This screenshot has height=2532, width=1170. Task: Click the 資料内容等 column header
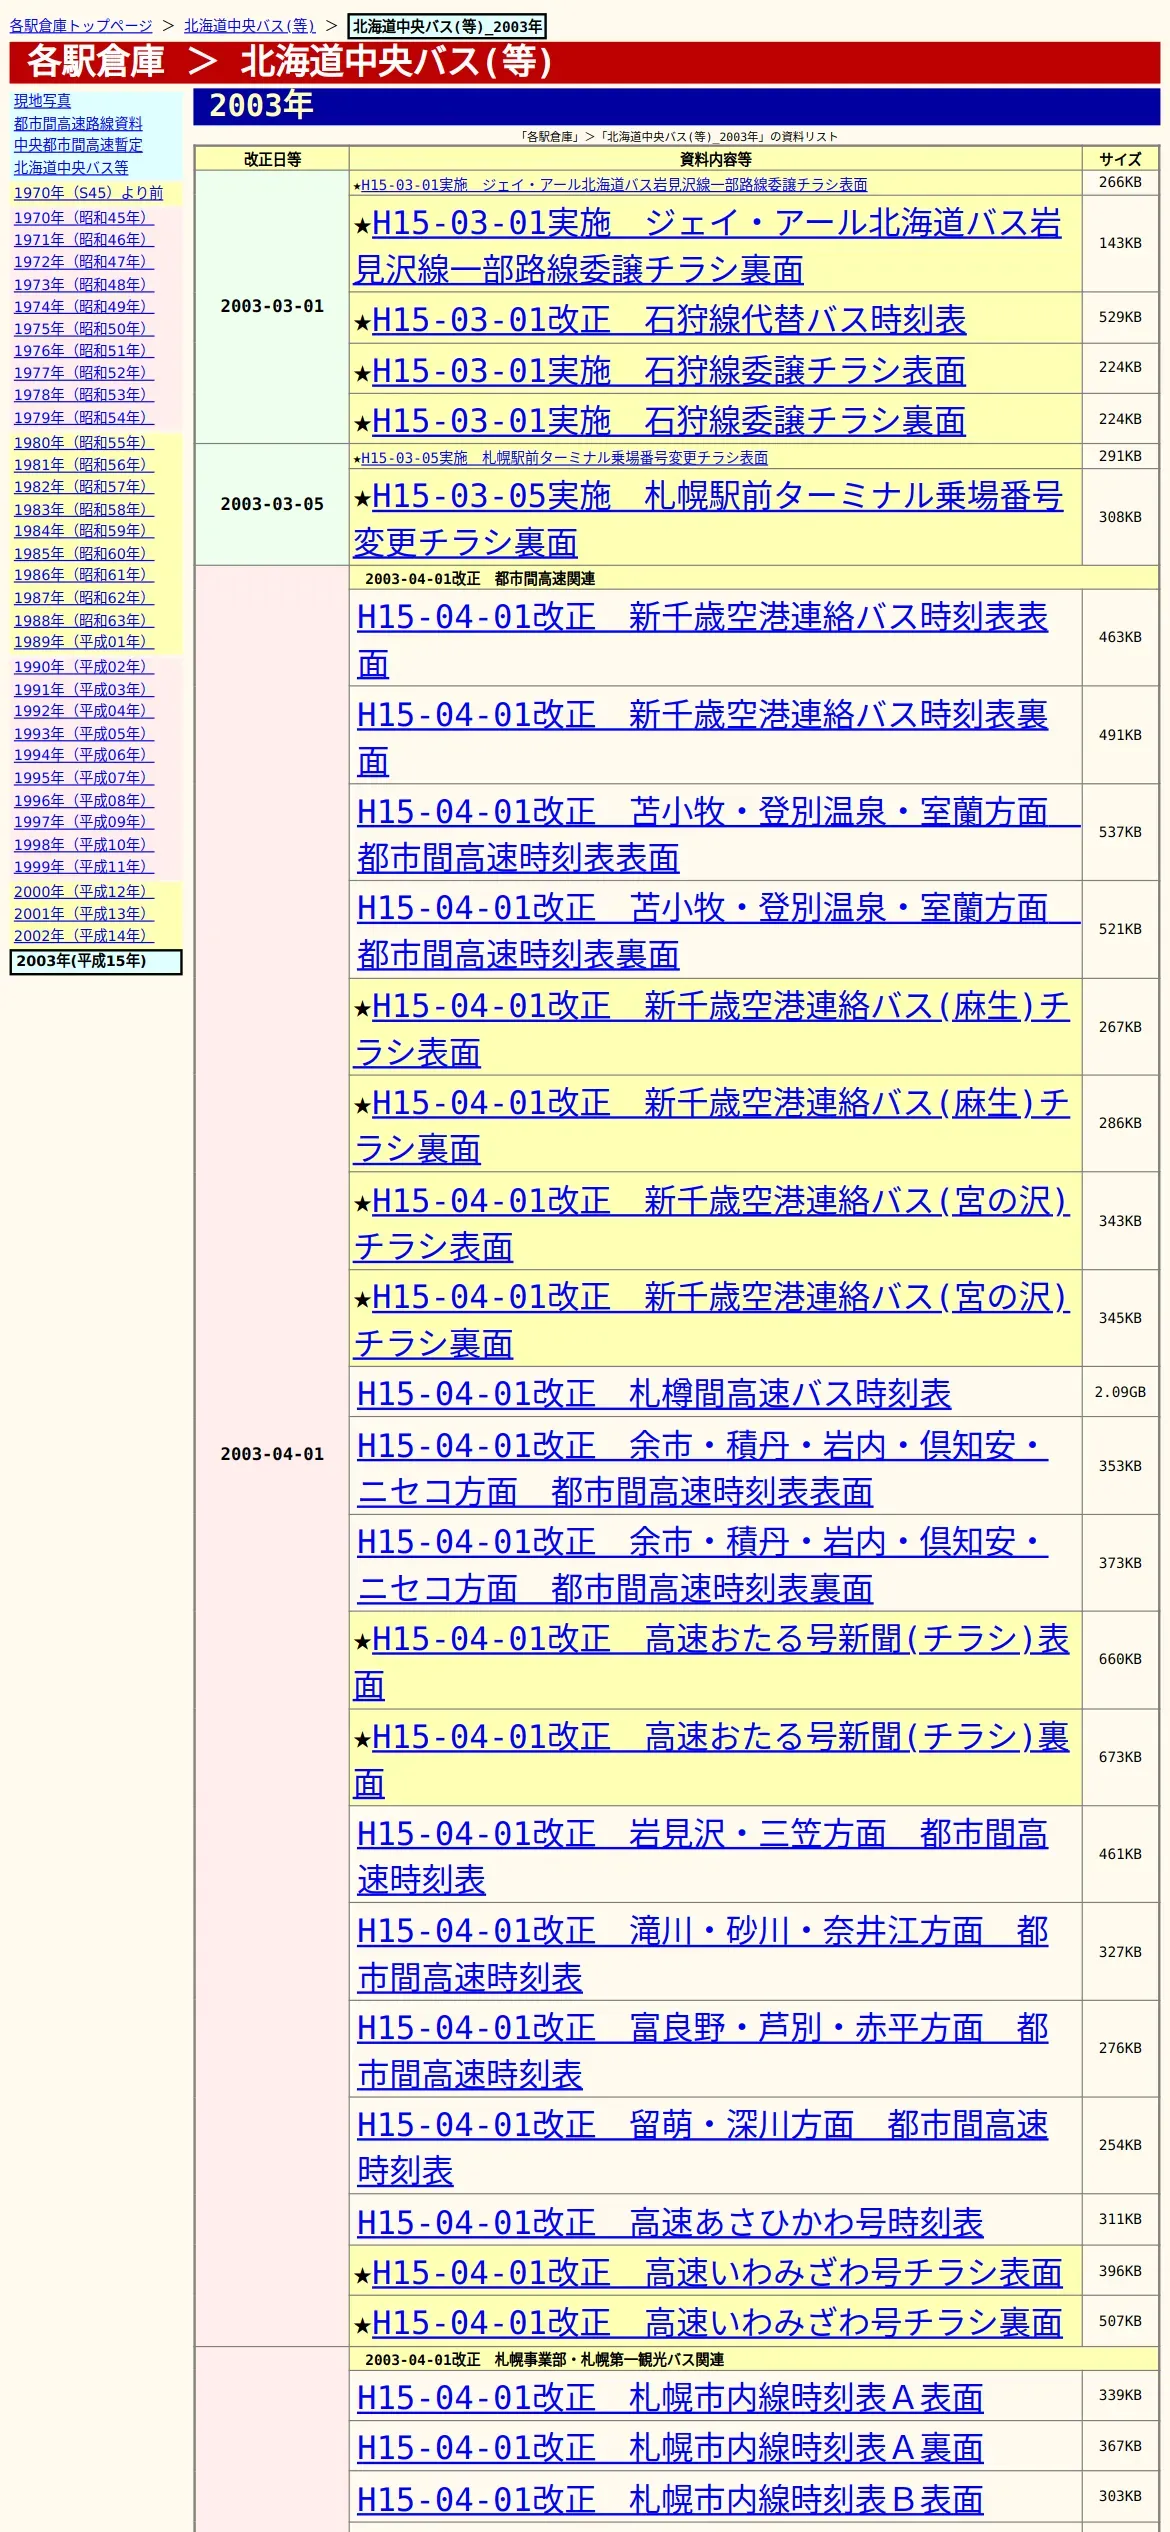715,159
